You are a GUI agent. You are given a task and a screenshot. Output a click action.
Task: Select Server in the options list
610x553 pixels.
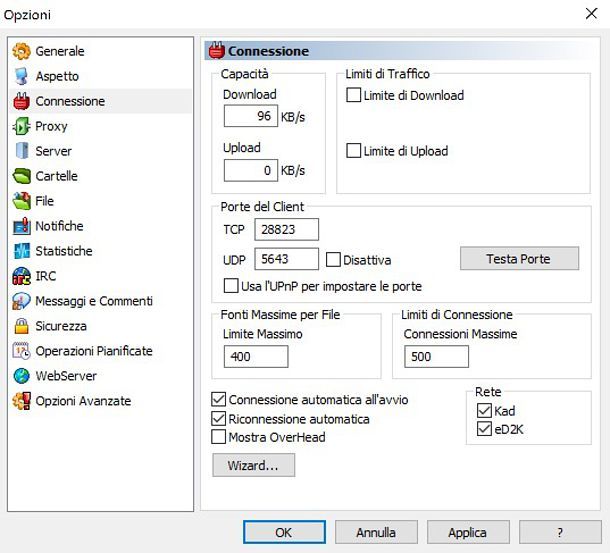[100, 151]
